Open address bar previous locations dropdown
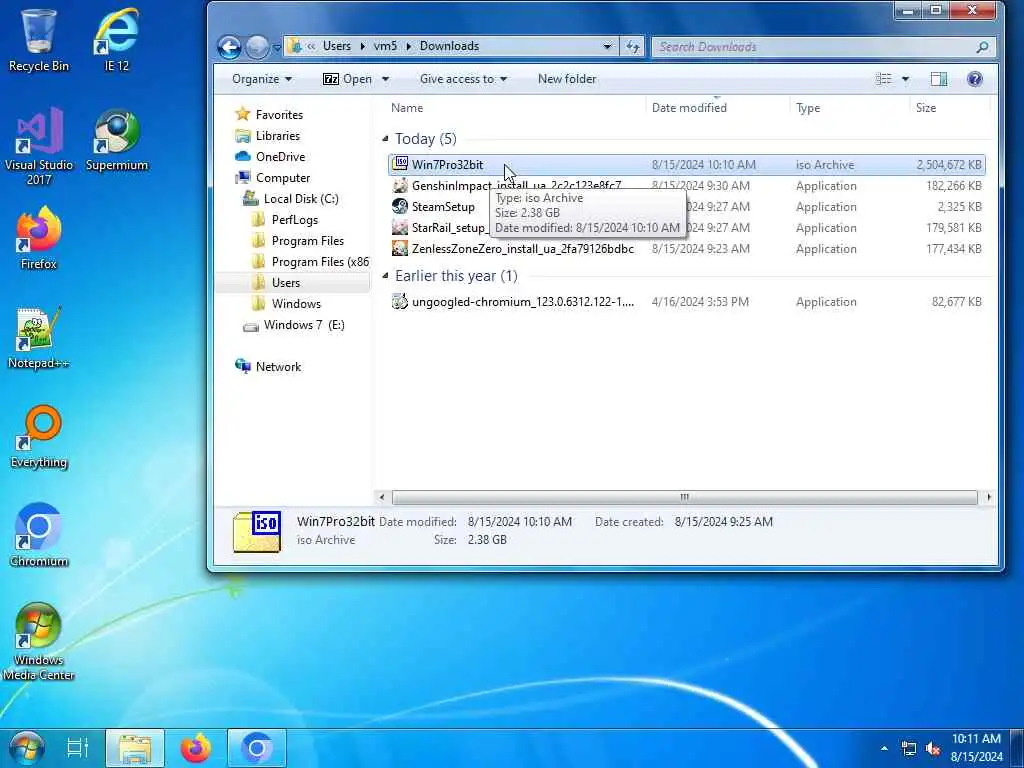Viewport: 1024px width, 768px height. (x=607, y=46)
